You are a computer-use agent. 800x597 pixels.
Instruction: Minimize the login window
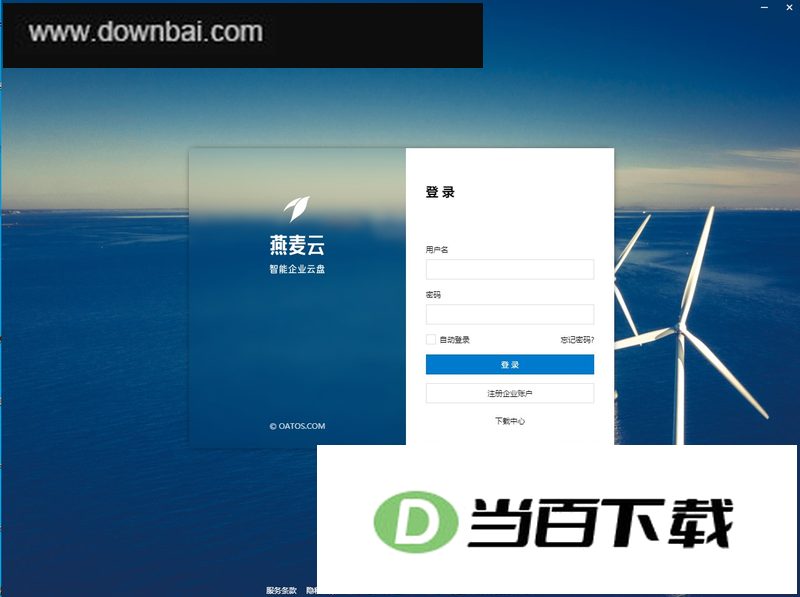764,7
